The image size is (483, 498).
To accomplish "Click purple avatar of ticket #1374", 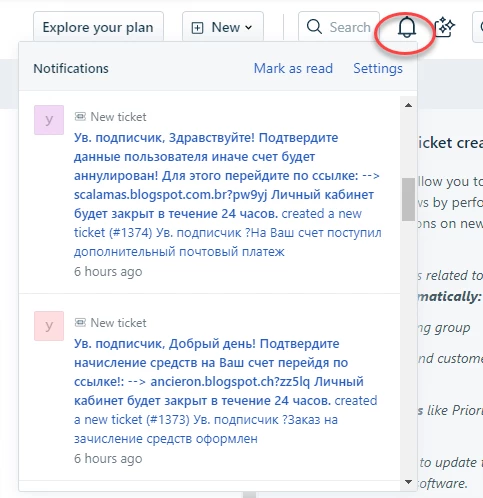I will [x=49, y=120].
